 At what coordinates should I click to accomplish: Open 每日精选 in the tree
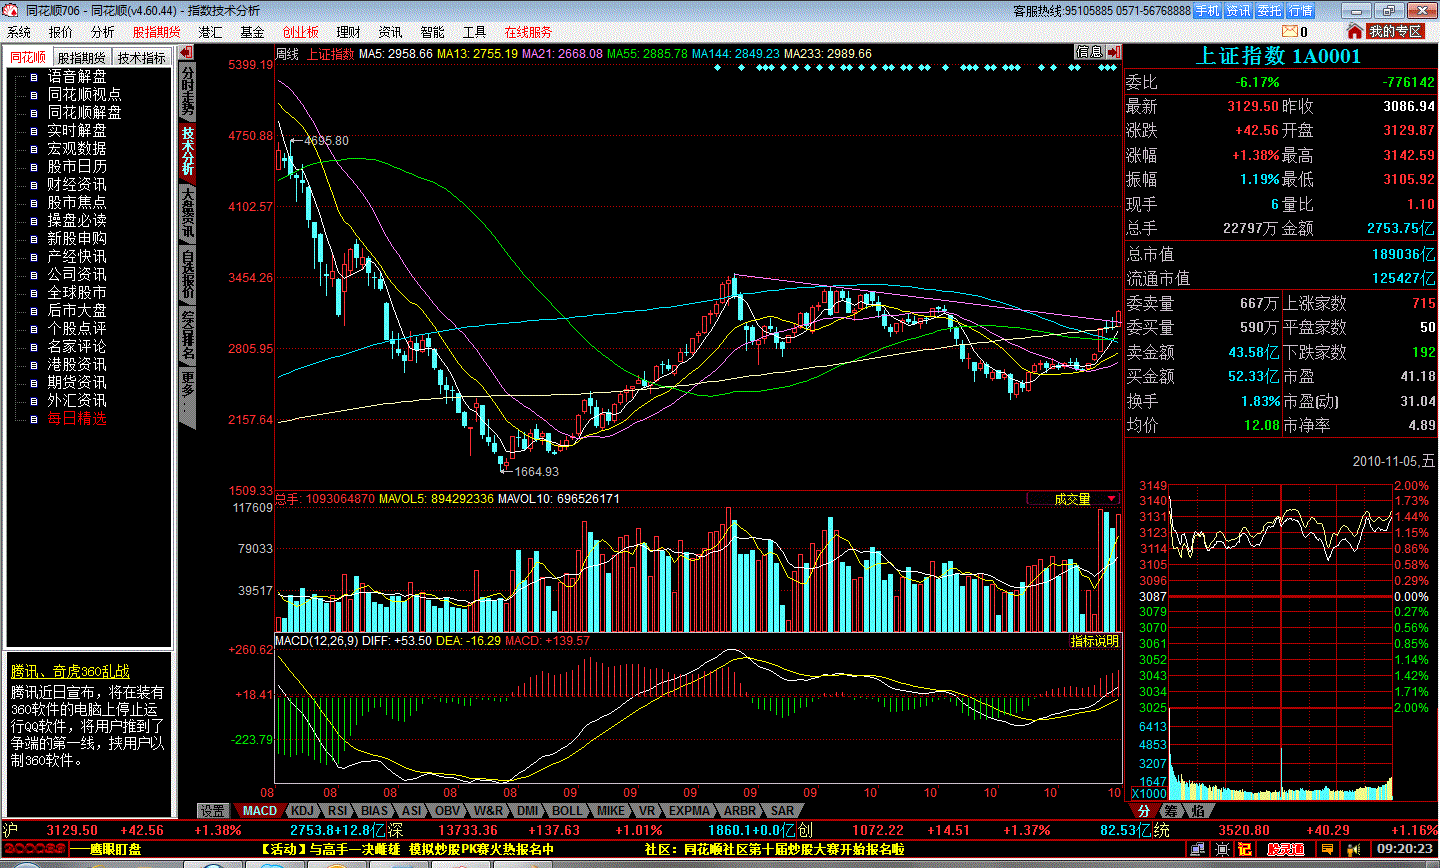pos(77,418)
